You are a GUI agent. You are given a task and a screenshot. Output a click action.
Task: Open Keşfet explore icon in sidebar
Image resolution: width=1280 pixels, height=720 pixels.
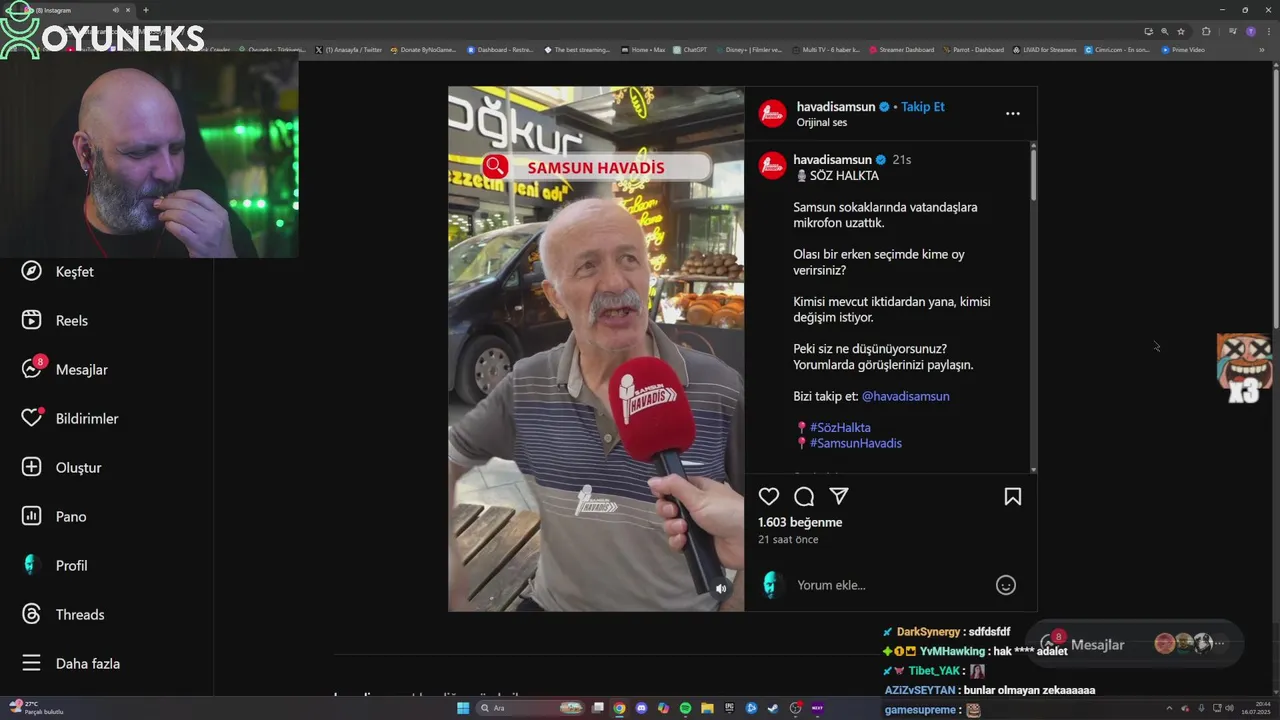(x=32, y=271)
